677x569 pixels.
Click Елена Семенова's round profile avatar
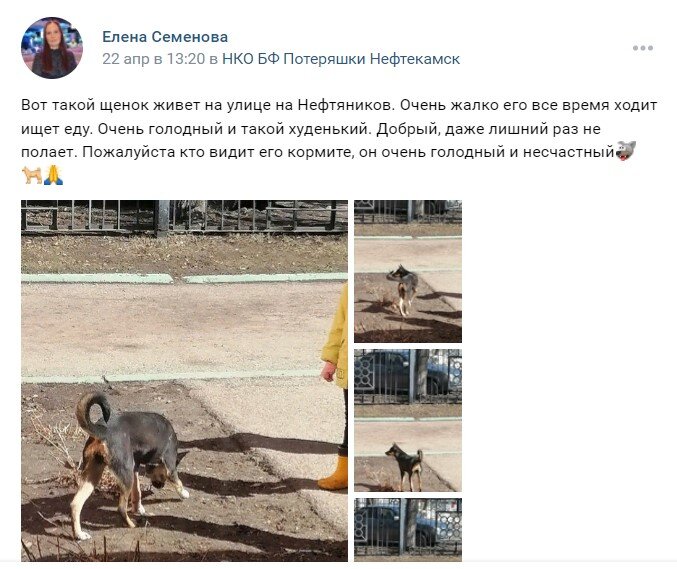[52, 48]
